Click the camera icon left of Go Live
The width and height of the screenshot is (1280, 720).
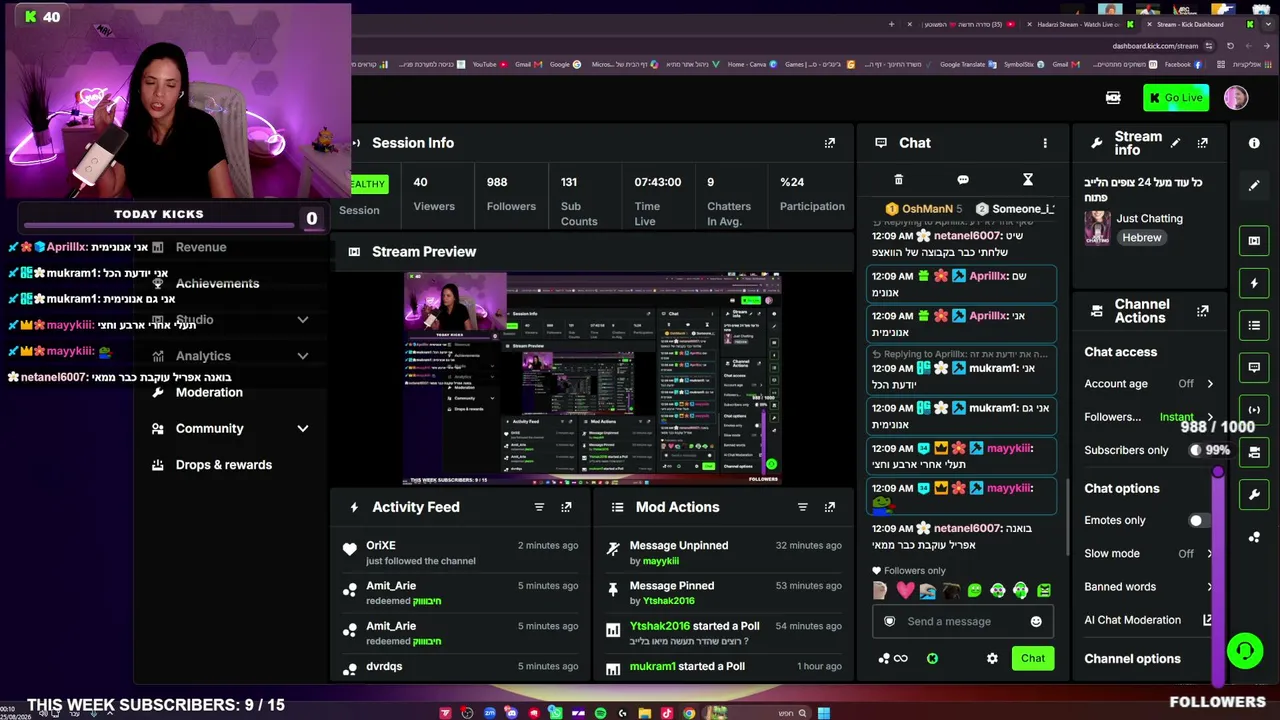tap(1113, 97)
